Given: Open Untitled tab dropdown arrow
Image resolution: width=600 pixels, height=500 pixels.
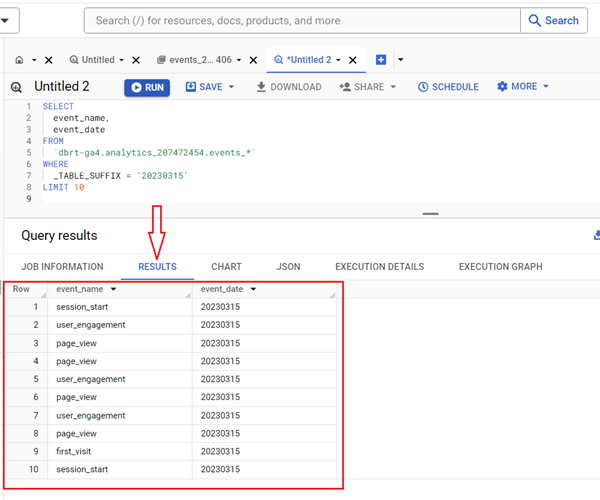Looking at the screenshot, I should pyautogui.click(x=121, y=60).
